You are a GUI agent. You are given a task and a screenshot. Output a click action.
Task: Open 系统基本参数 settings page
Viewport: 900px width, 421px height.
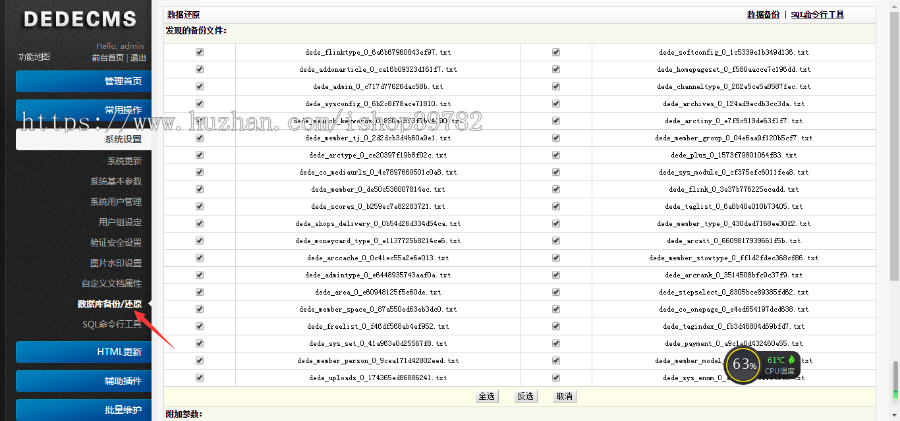115,181
